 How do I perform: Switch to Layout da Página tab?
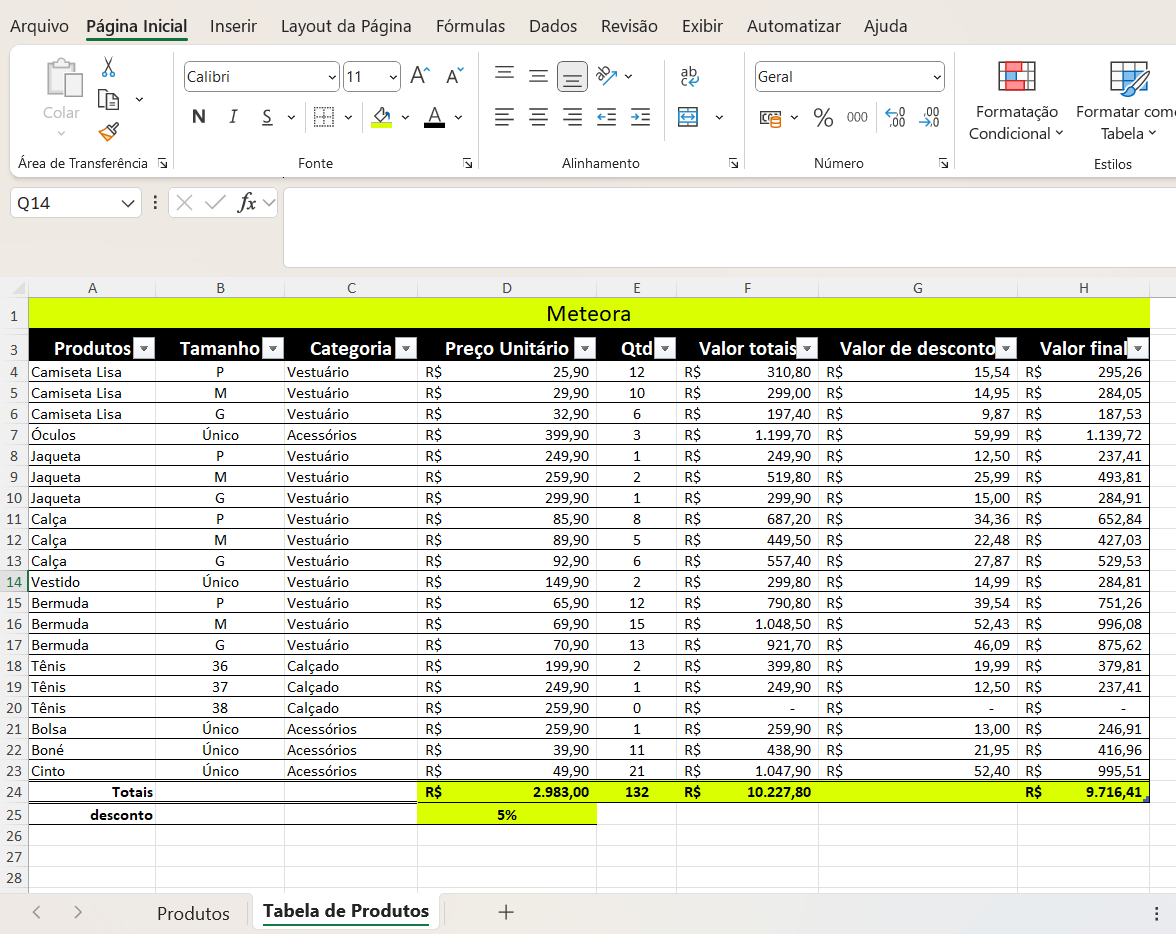coord(346,26)
